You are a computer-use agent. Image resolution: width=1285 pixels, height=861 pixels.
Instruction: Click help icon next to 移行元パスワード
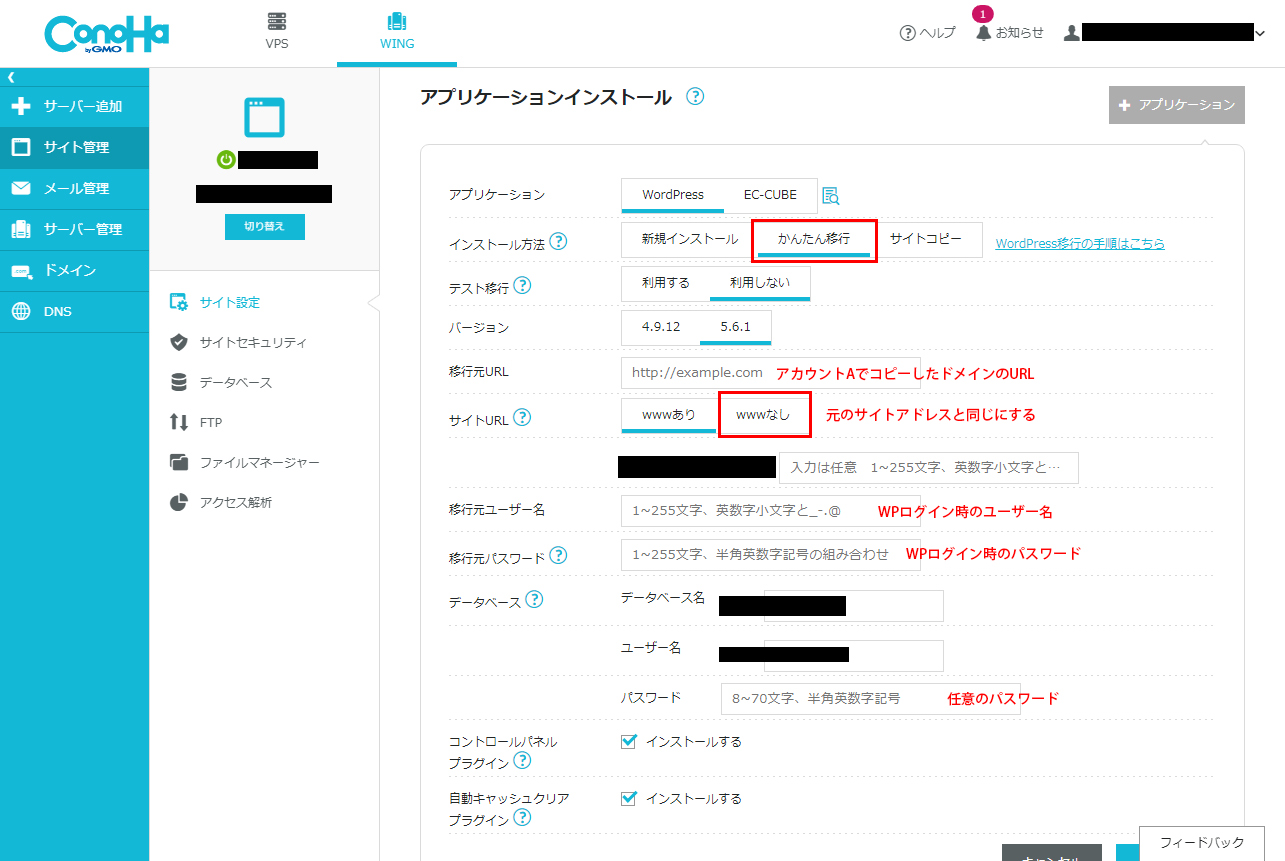point(558,555)
